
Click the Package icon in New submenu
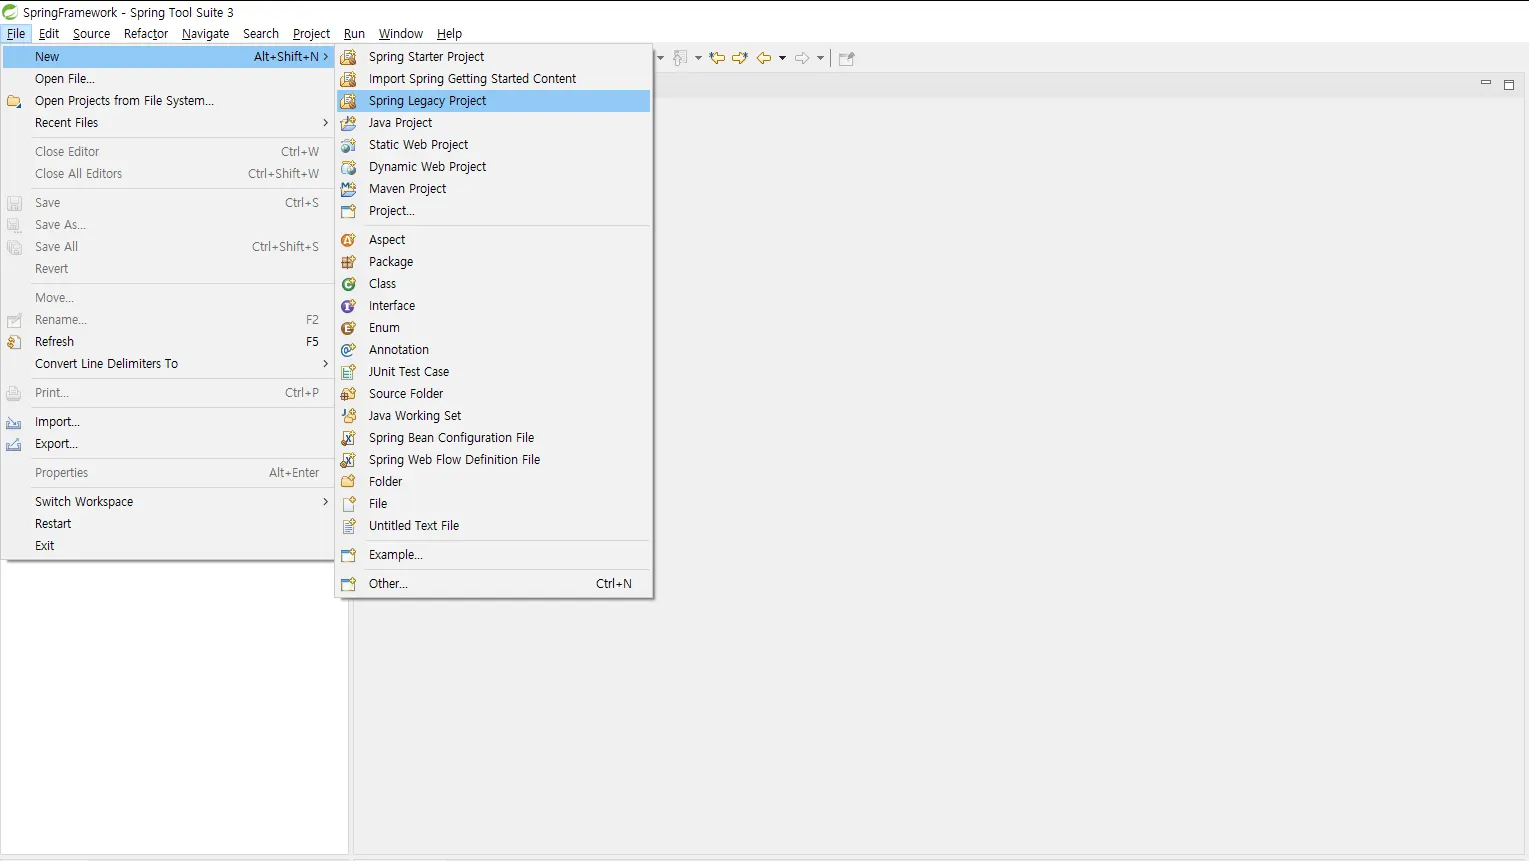click(x=348, y=262)
